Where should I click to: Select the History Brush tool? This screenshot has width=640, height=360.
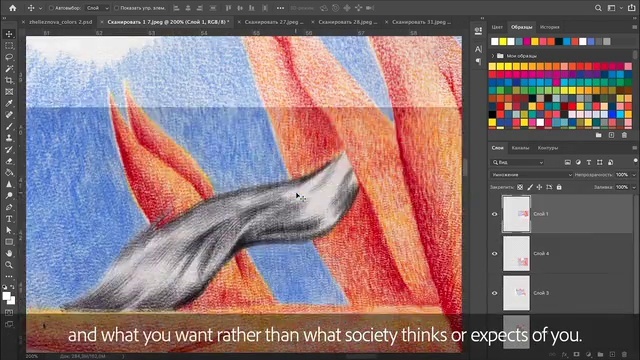tap(9, 149)
